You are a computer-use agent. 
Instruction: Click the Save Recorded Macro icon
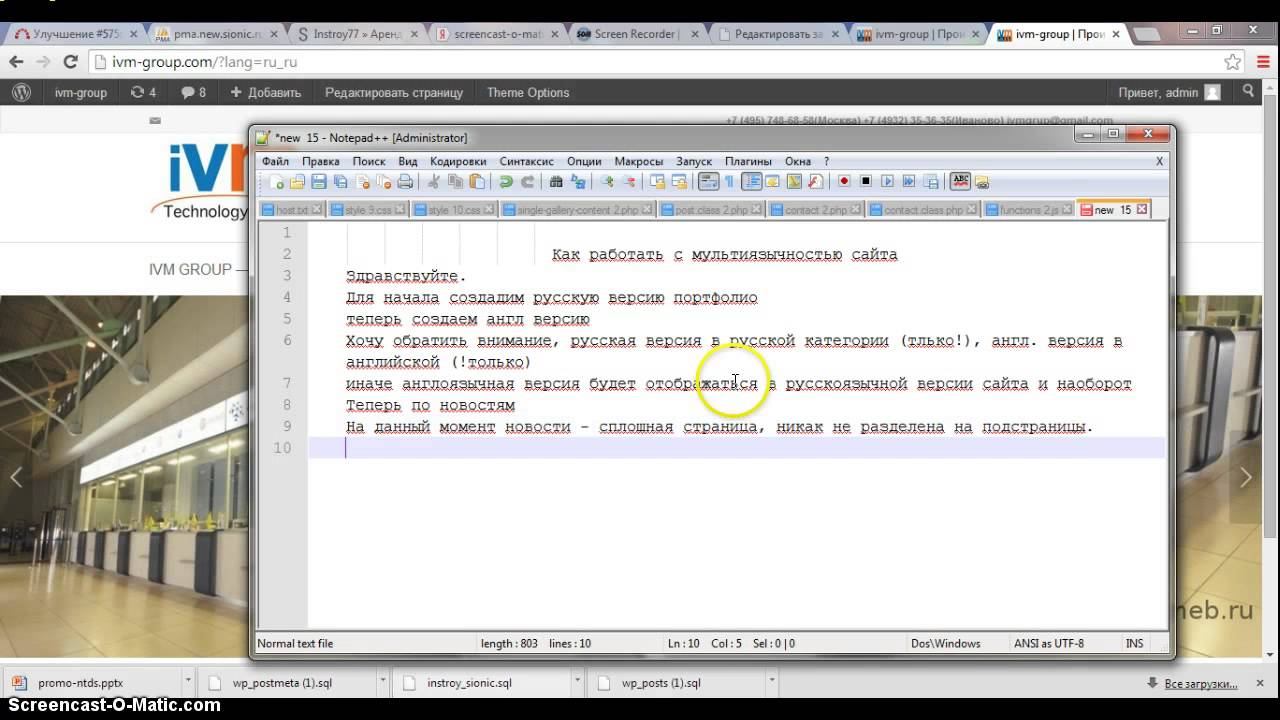(x=931, y=182)
